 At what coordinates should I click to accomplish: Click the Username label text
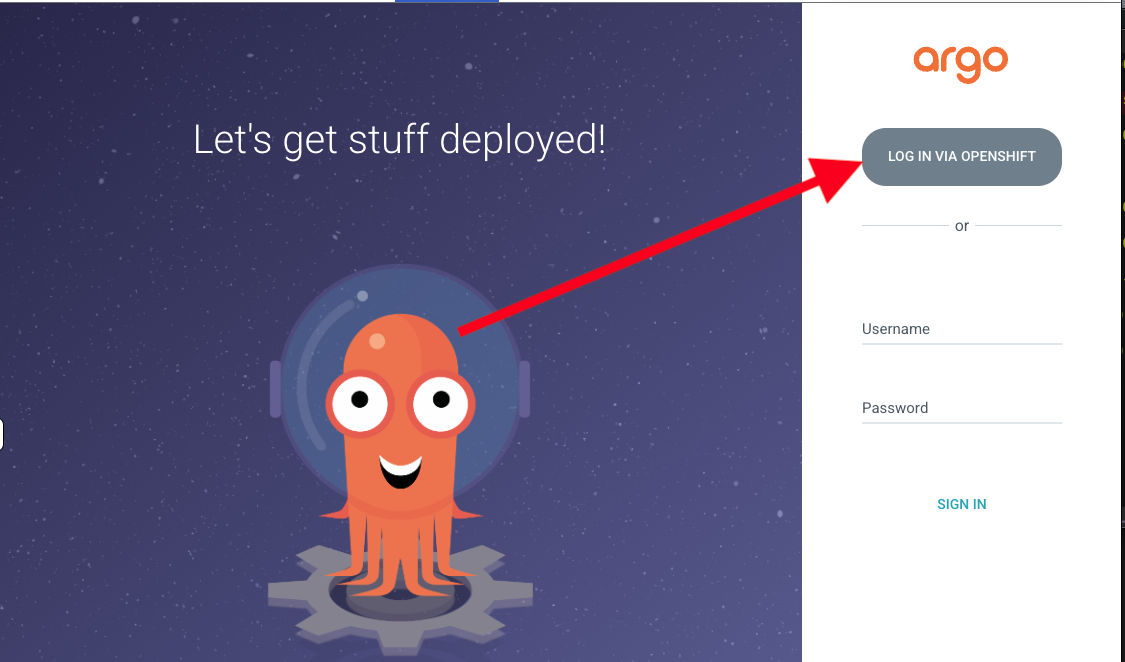point(895,329)
